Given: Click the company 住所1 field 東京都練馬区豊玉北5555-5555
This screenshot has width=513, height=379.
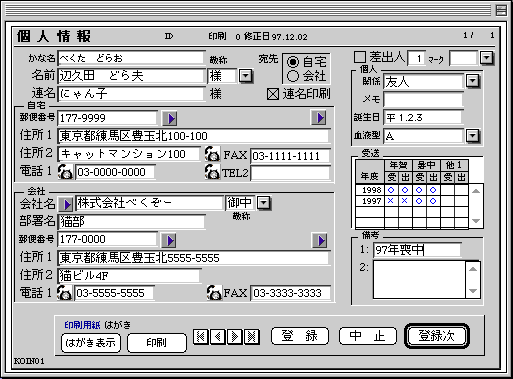Looking at the screenshot, I should (194, 258).
